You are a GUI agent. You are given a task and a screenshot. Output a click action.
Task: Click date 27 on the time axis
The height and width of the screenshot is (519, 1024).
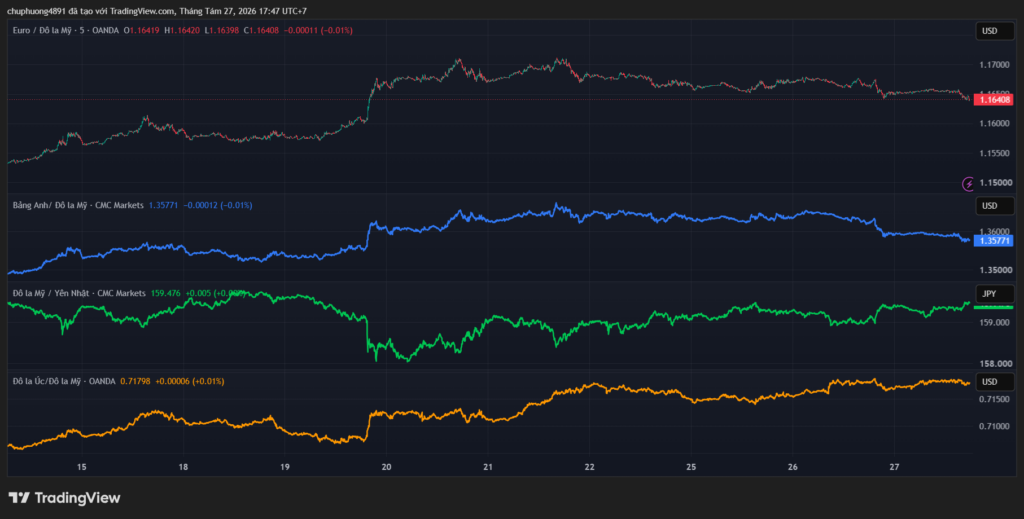click(x=895, y=467)
